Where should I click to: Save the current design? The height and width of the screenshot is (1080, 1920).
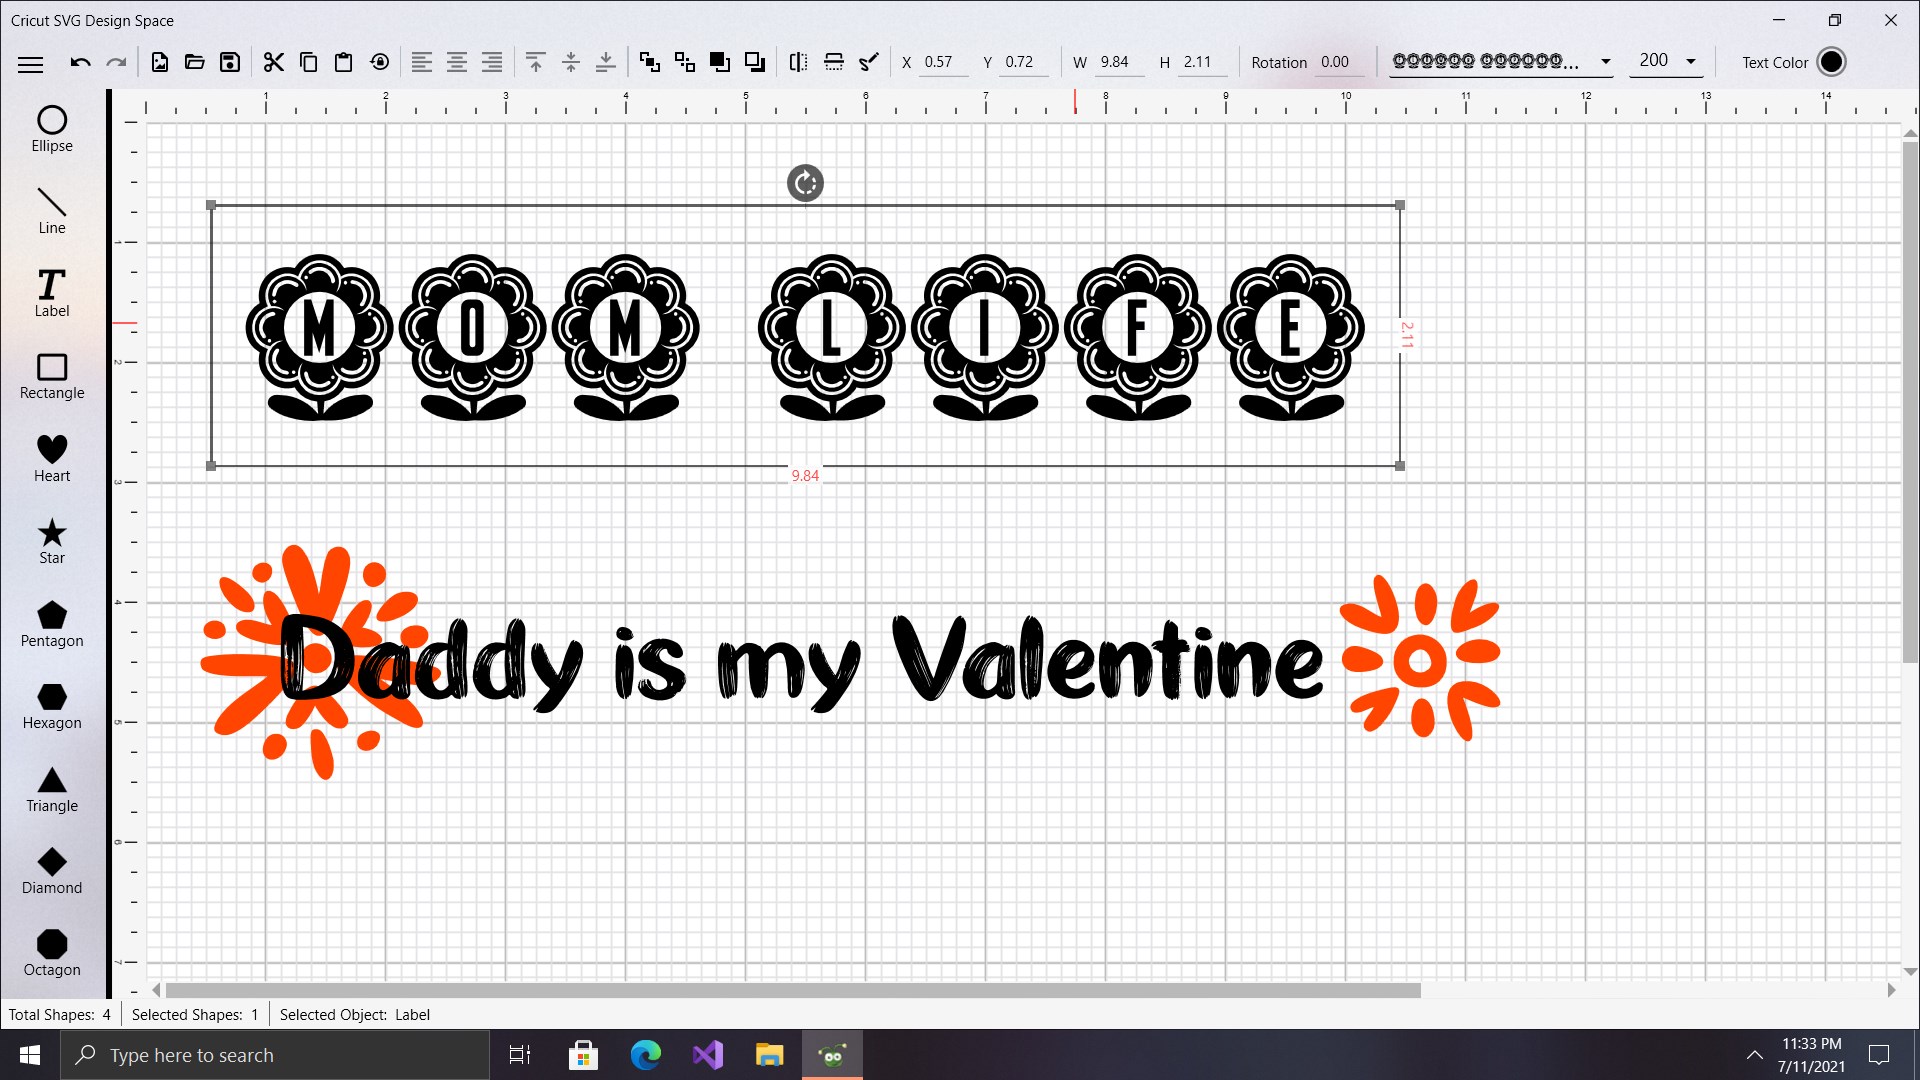pyautogui.click(x=230, y=62)
